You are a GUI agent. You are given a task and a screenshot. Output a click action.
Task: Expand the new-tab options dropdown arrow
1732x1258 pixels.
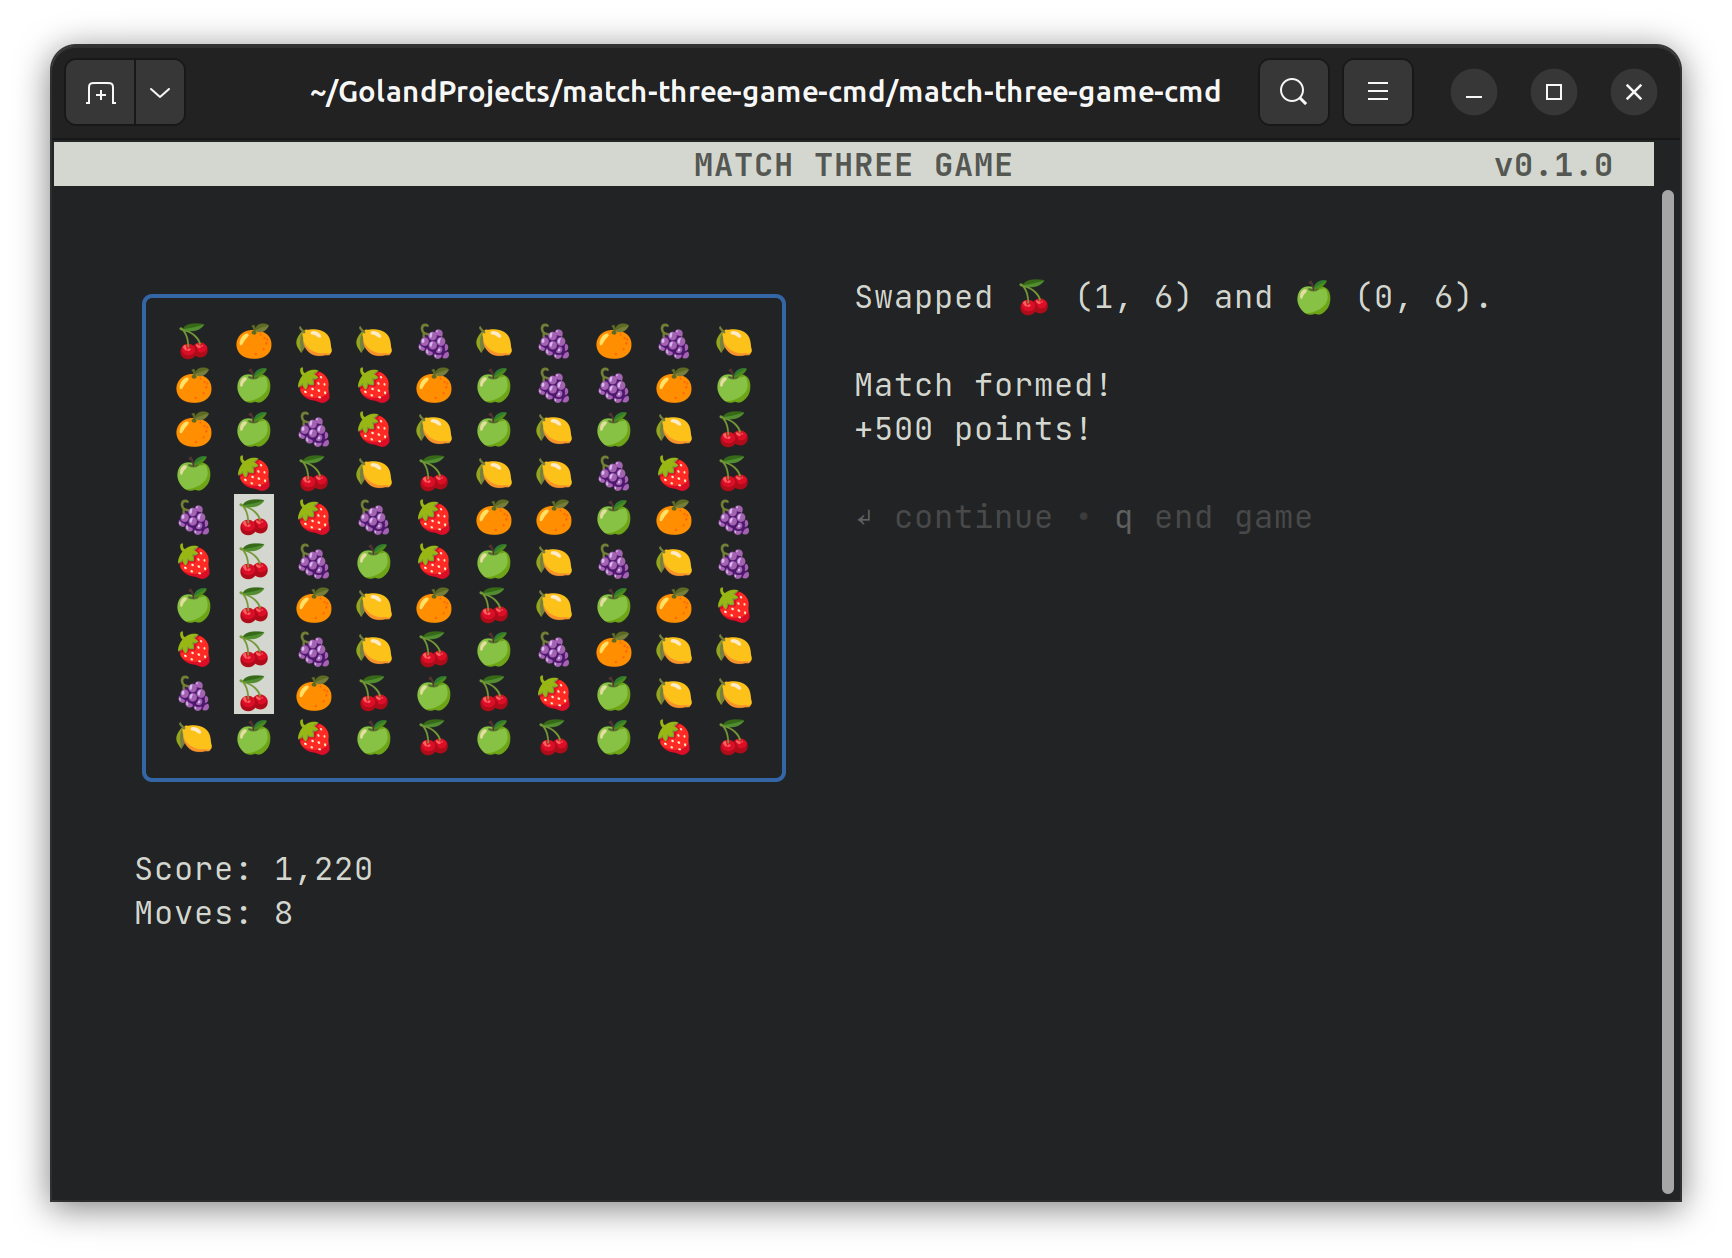pos(159,92)
